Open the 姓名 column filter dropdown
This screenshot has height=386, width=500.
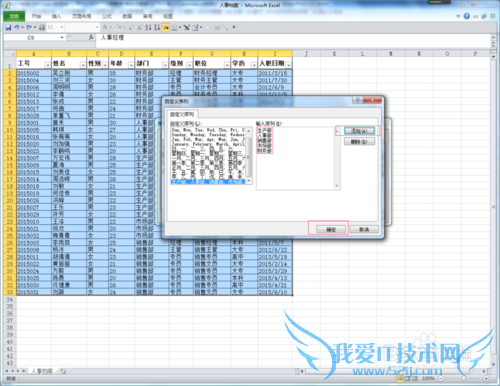pyautogui.click(x=83, y=65)
